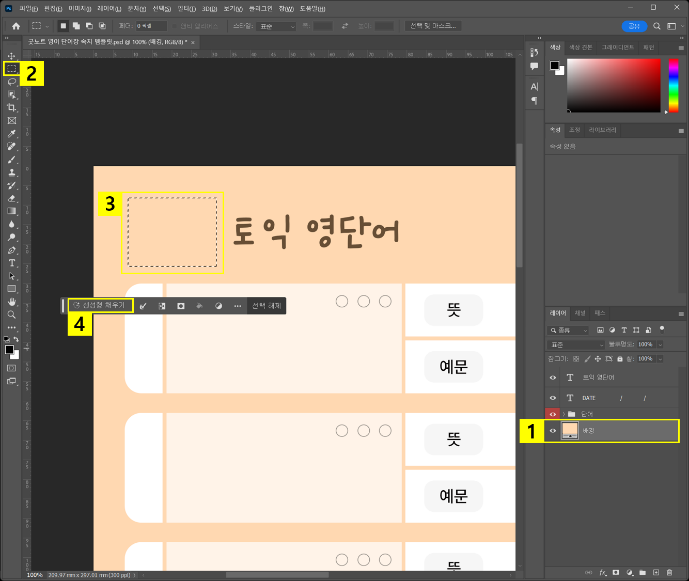This screenshot has width=689, height=581.
Task: Select the Lasso tool
Action: tap(11, 82)
